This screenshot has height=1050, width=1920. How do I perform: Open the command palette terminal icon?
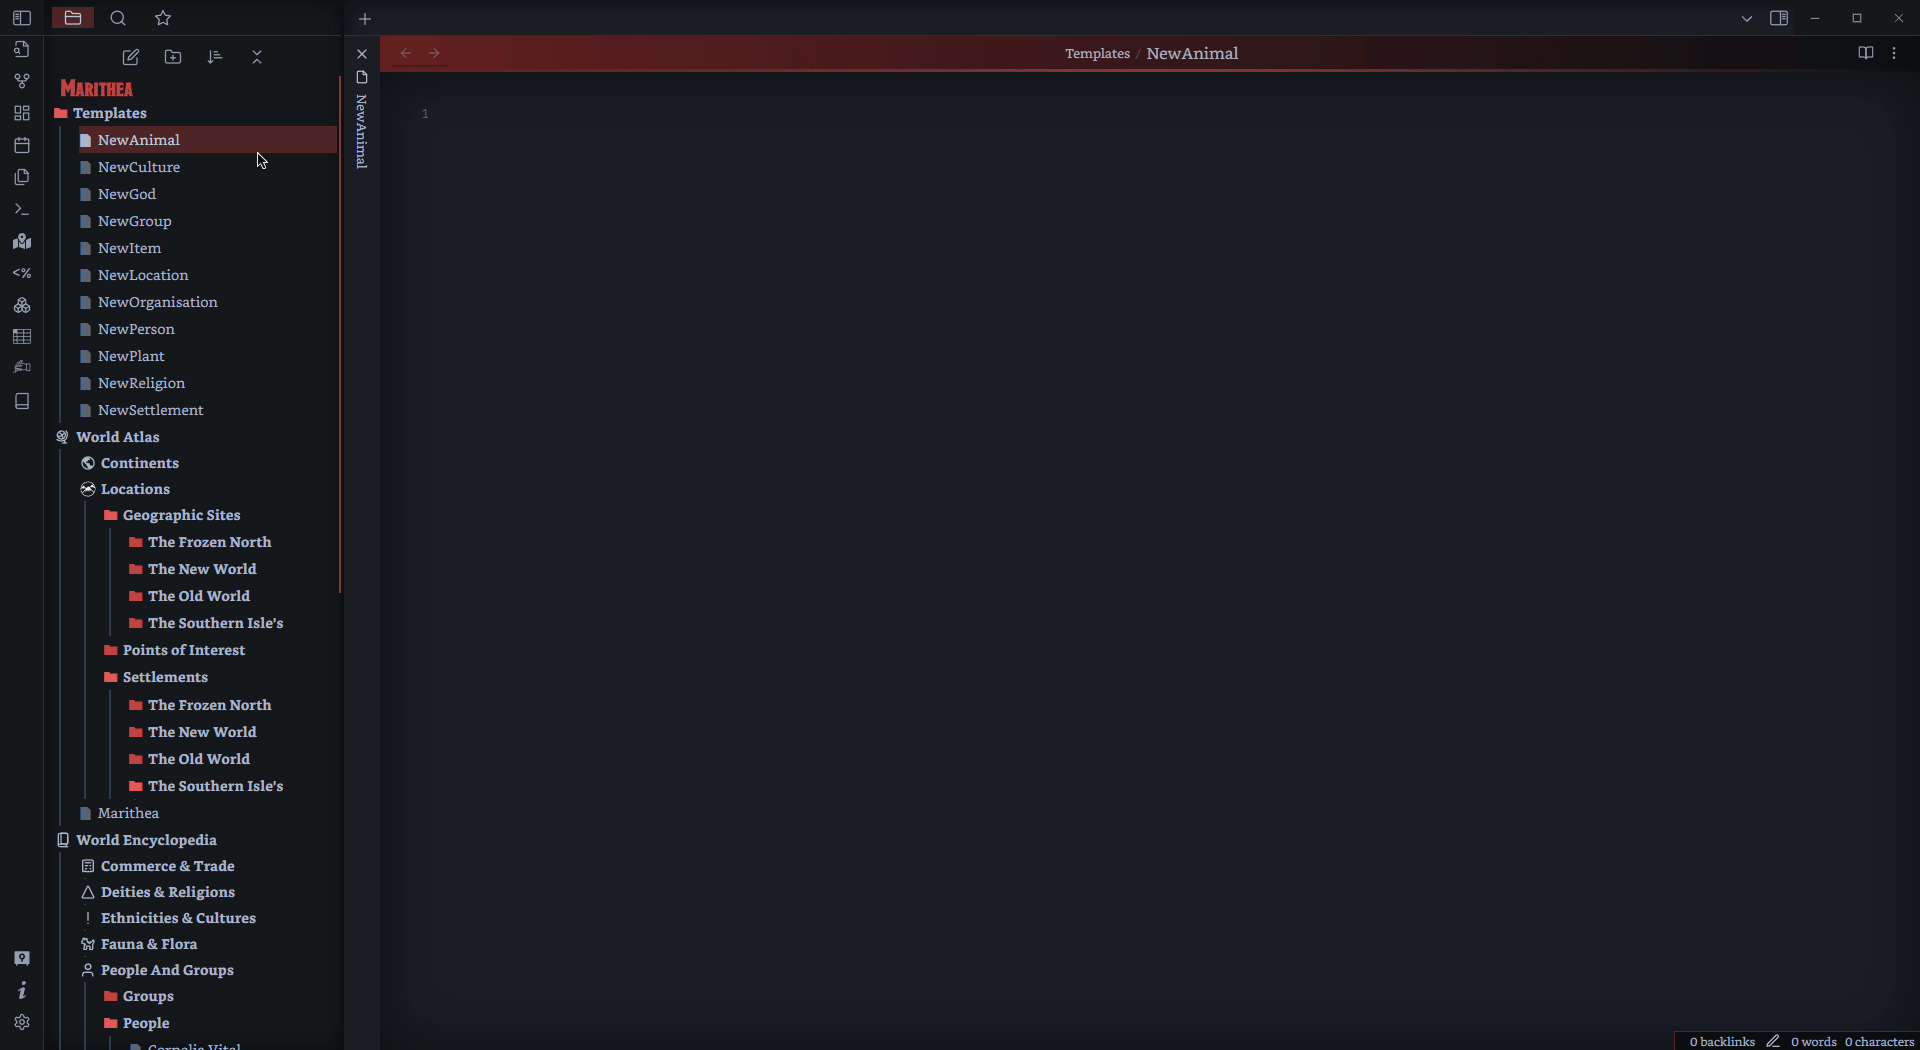coord(22,209)
